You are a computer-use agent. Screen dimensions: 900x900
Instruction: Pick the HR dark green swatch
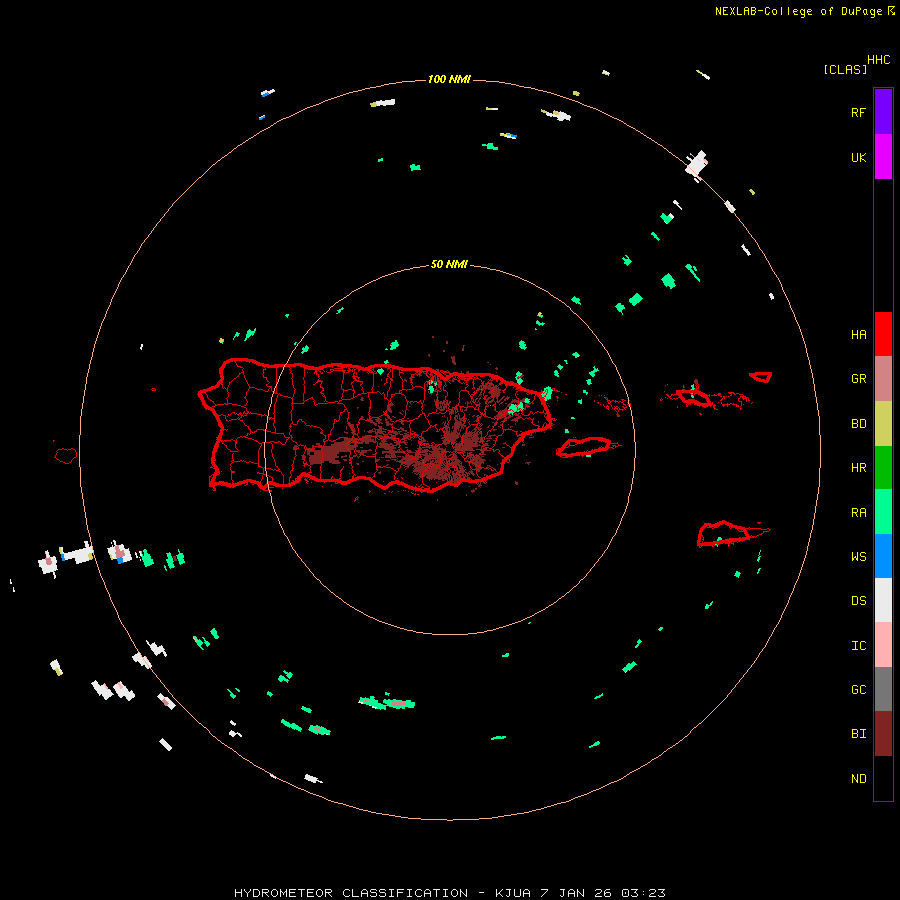click(x=883, y=468)
